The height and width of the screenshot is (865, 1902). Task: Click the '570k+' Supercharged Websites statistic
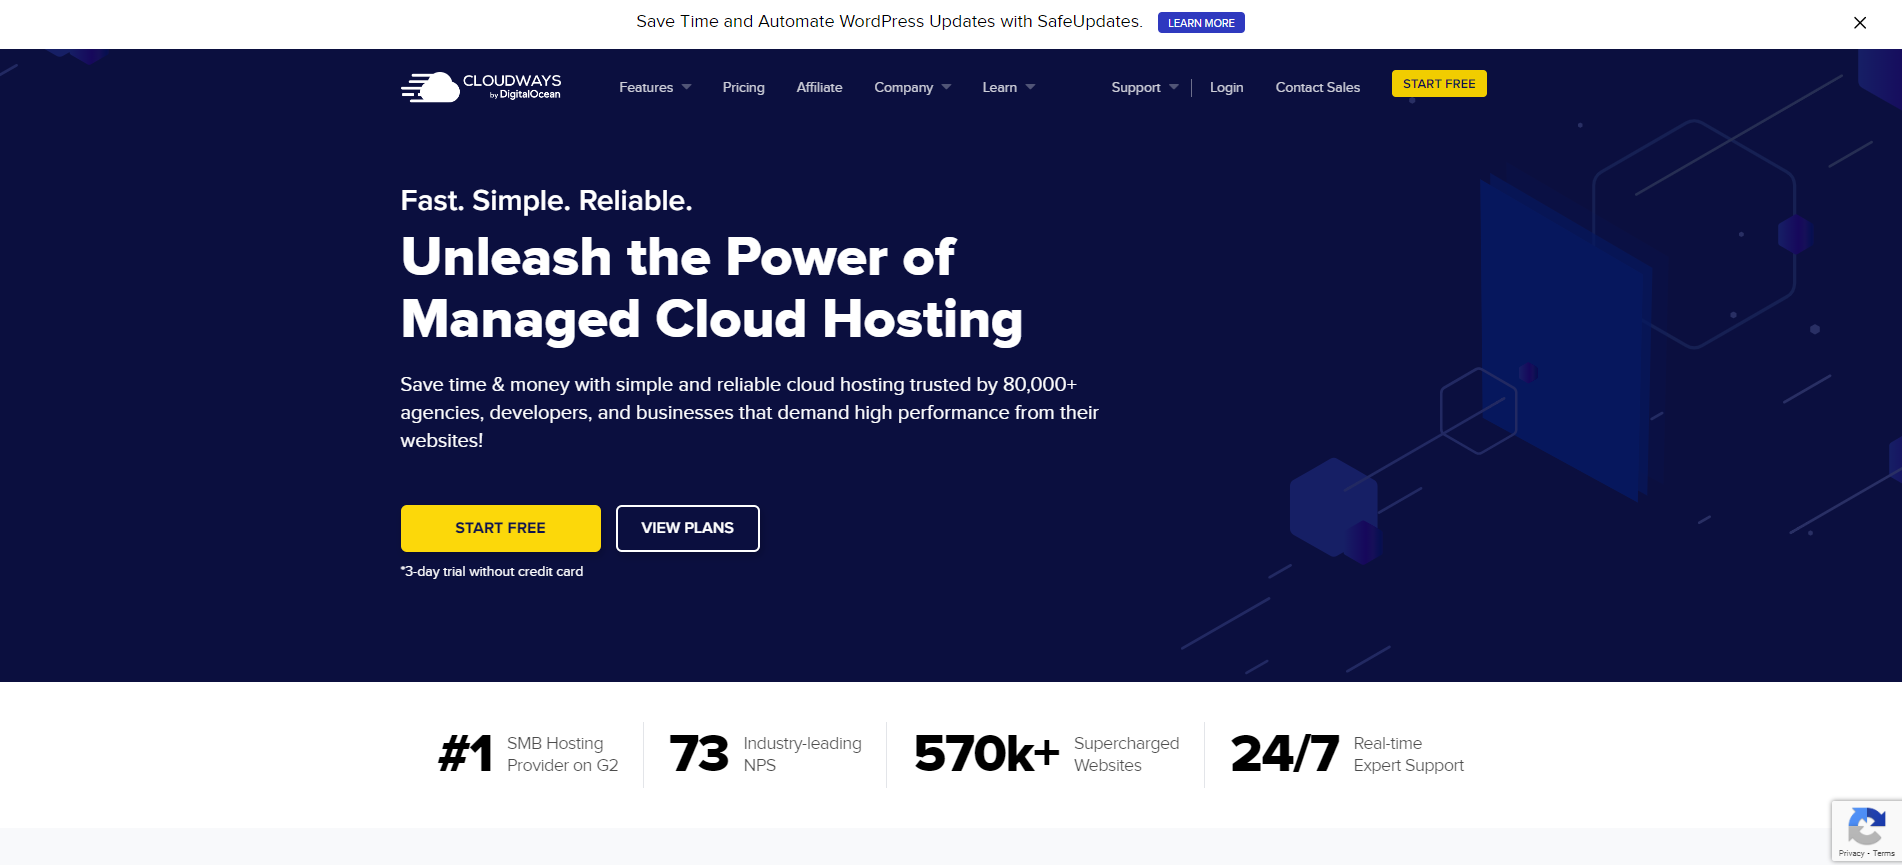(x=1047, y=754)
